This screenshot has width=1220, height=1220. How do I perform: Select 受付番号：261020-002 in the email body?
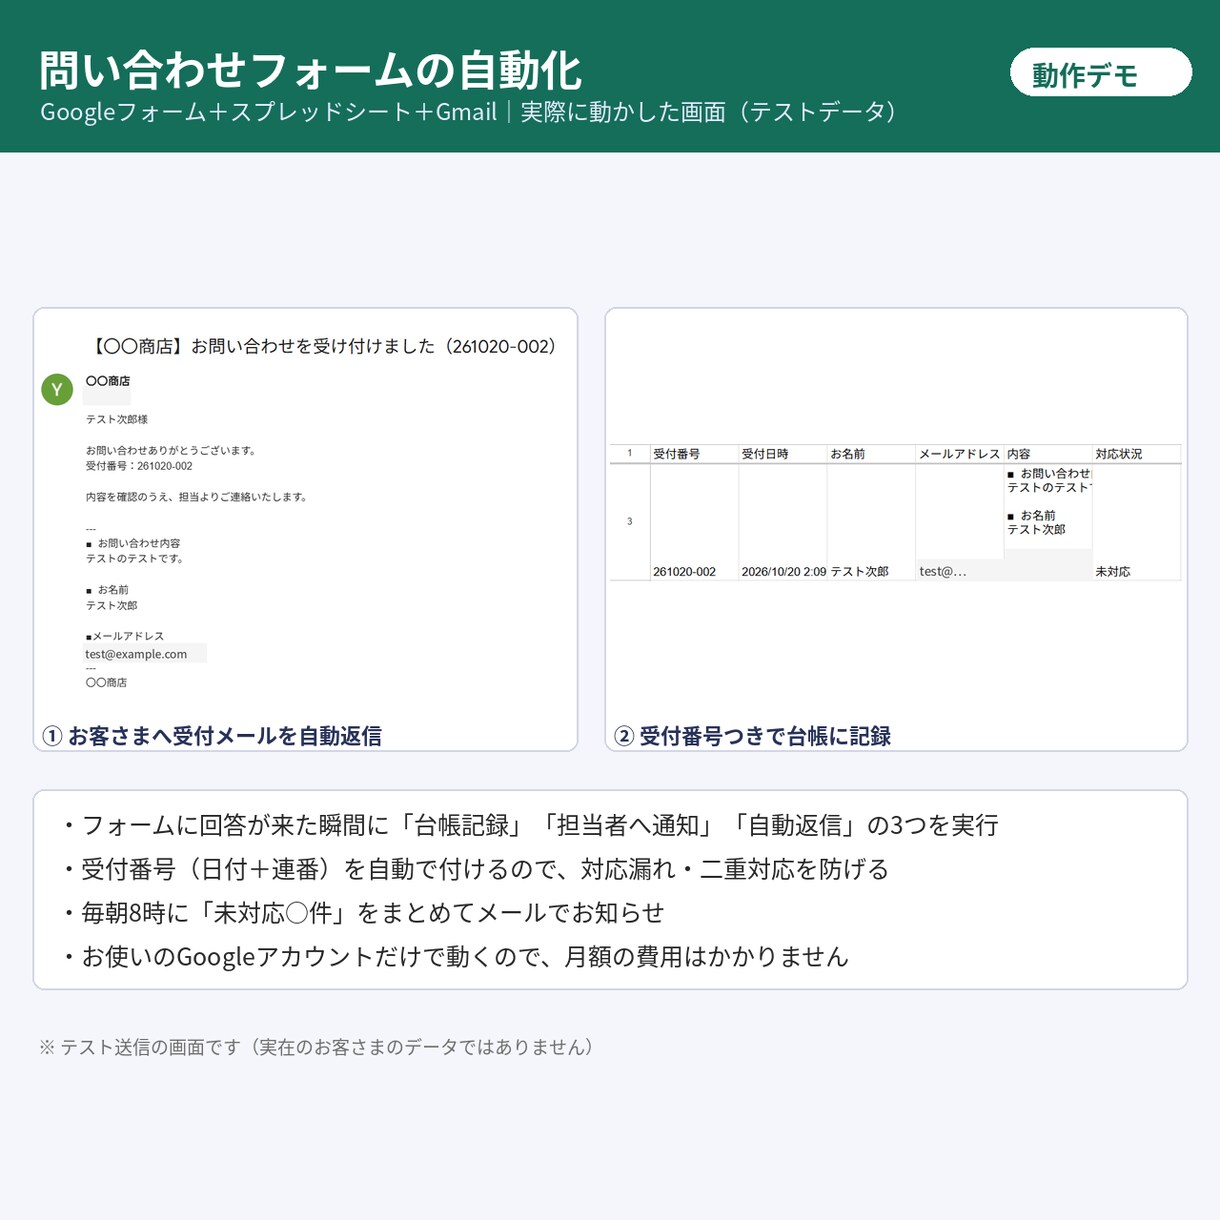coord(139,466)
